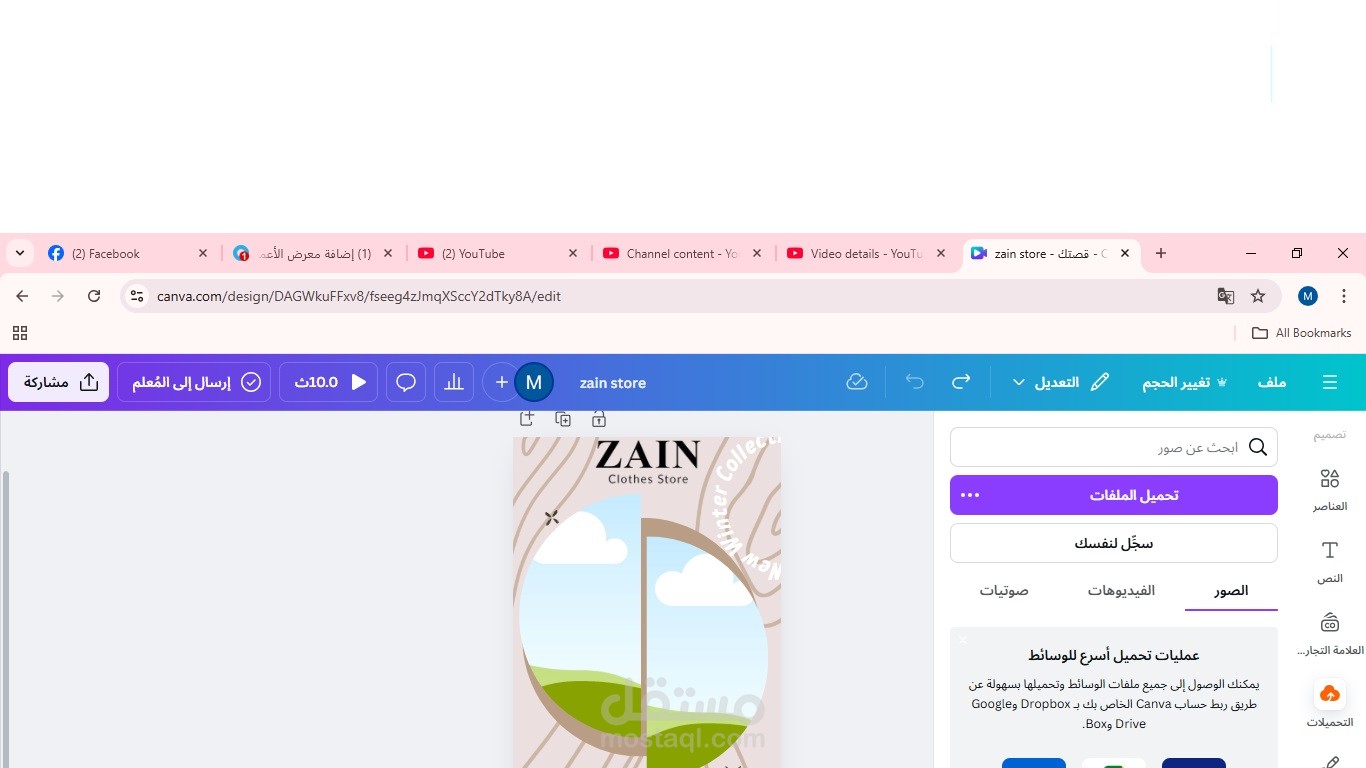Open upload options three-dots menu
This screenshot has height=768, width=1366.
click(x=970, y=495)
